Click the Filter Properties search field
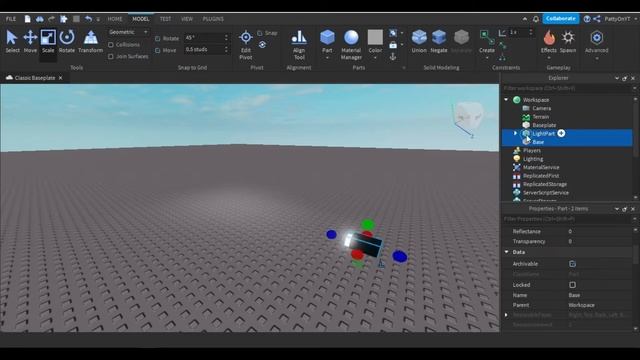This screenshot has width=640, height=360. [x=567, y=219]
